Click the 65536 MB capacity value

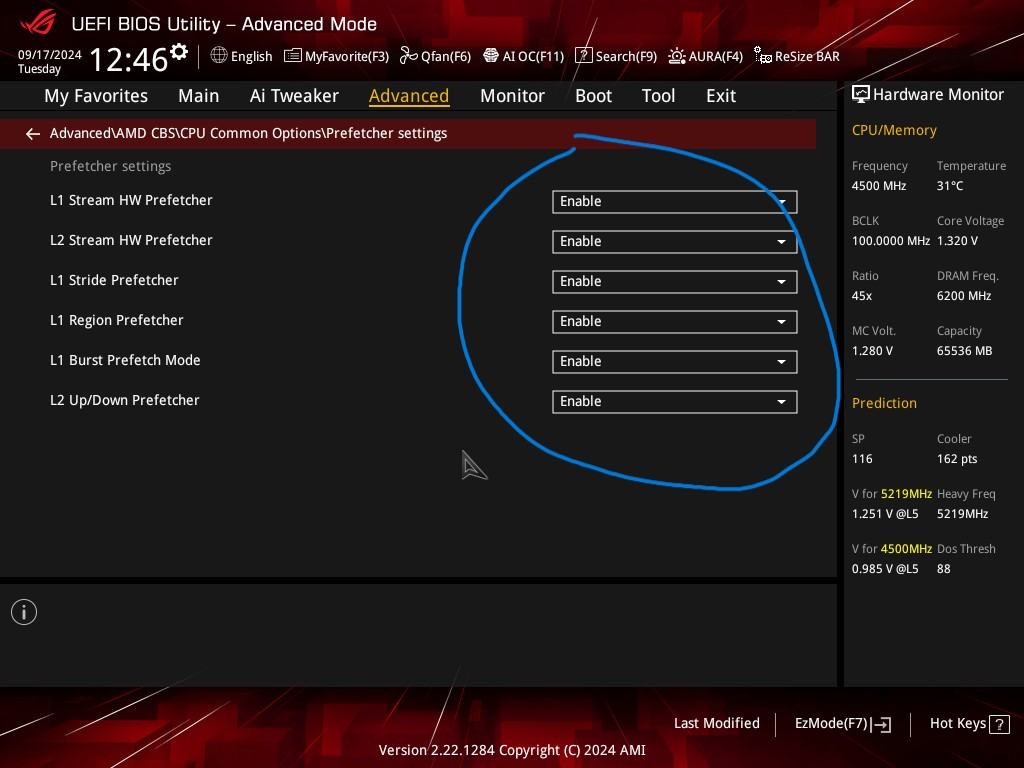[x=965, y=351]
